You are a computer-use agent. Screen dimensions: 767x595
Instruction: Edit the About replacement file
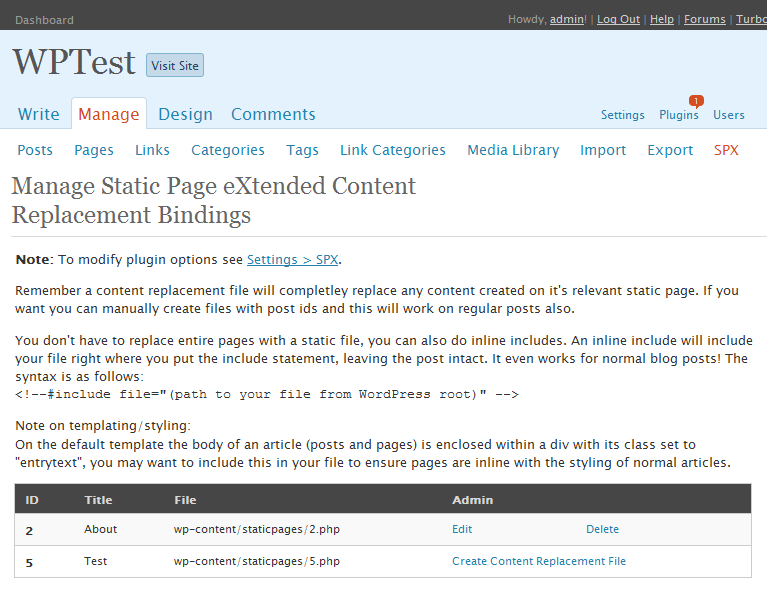tap(462, 529)
